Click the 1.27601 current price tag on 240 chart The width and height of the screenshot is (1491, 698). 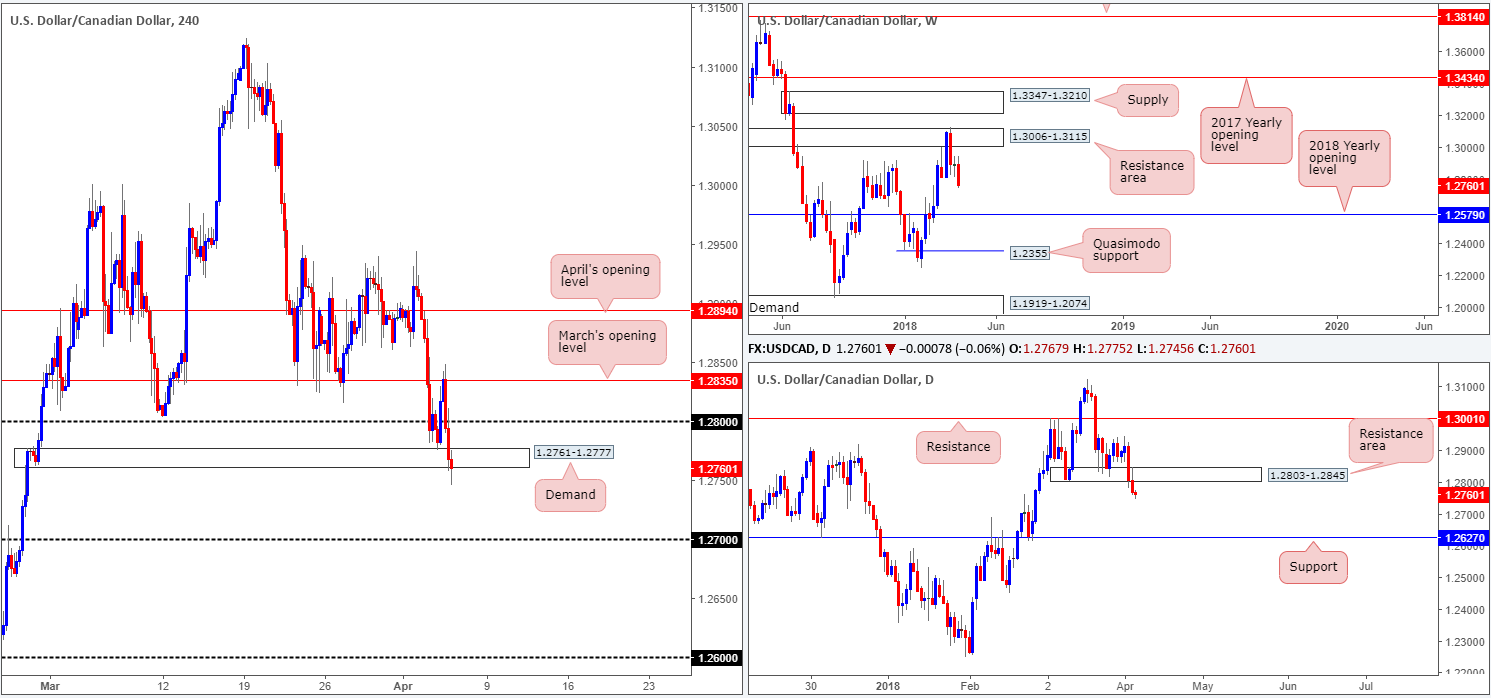pos(717,468)
